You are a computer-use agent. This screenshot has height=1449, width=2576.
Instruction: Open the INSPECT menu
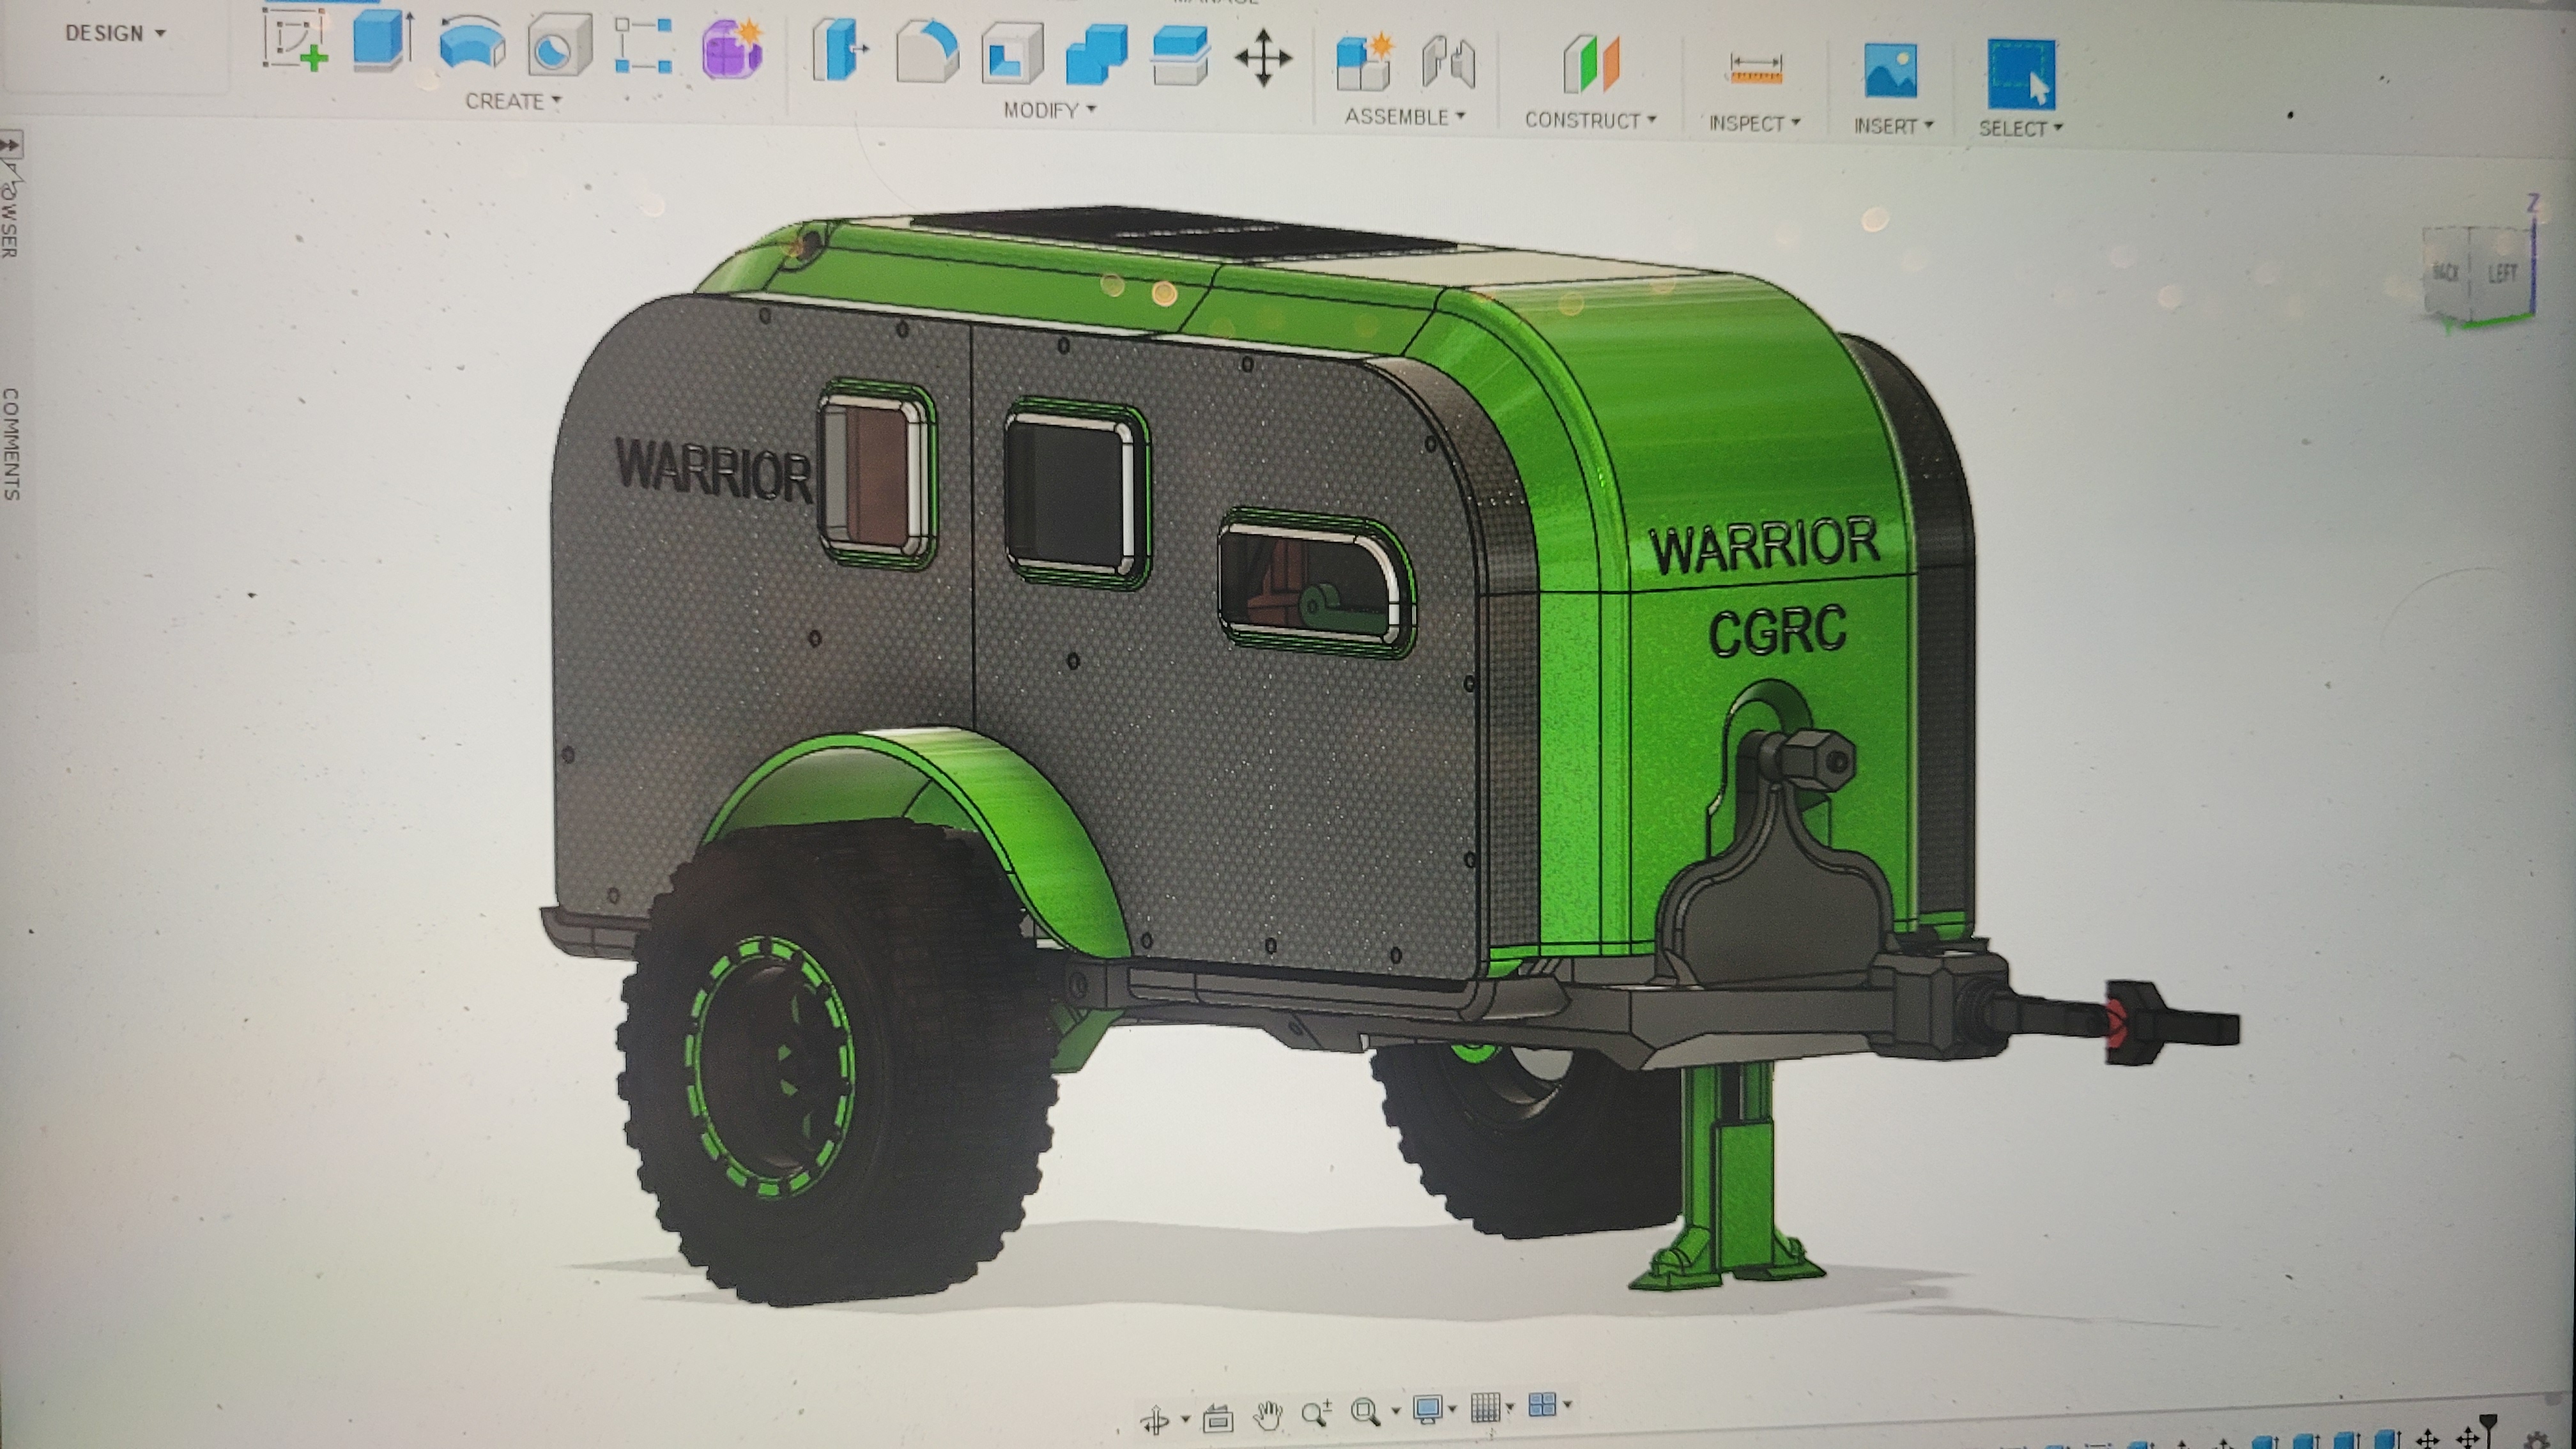(x=1754, y=123)
